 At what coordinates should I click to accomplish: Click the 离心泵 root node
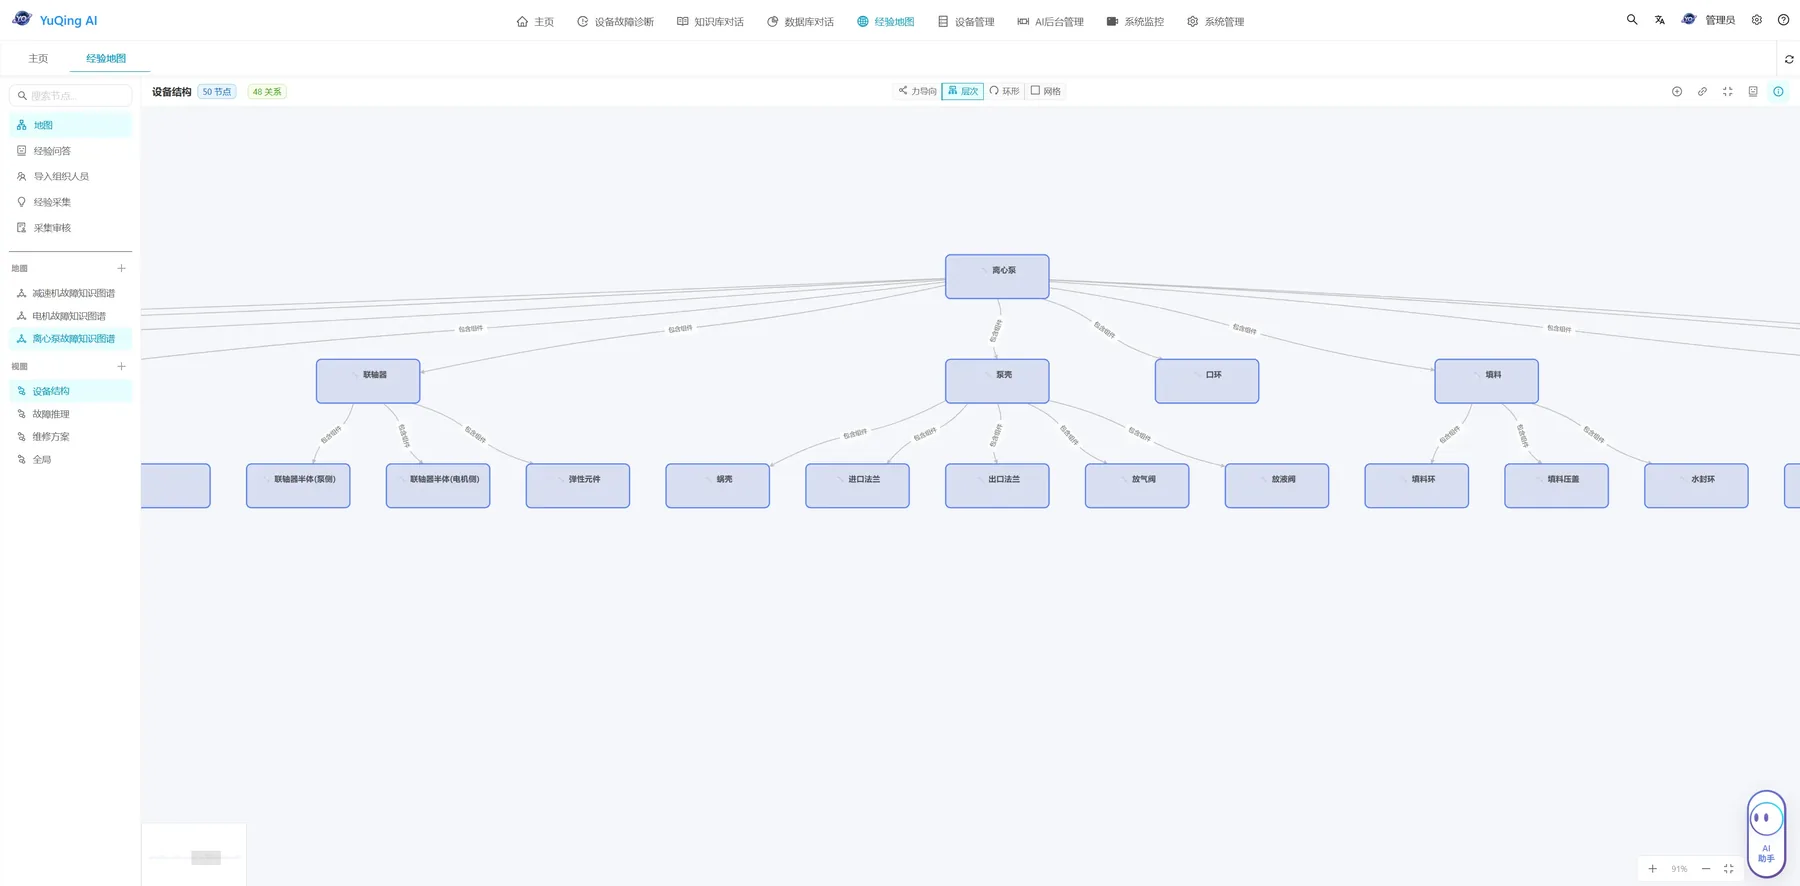pyautogui.click(x=997, y=276)
